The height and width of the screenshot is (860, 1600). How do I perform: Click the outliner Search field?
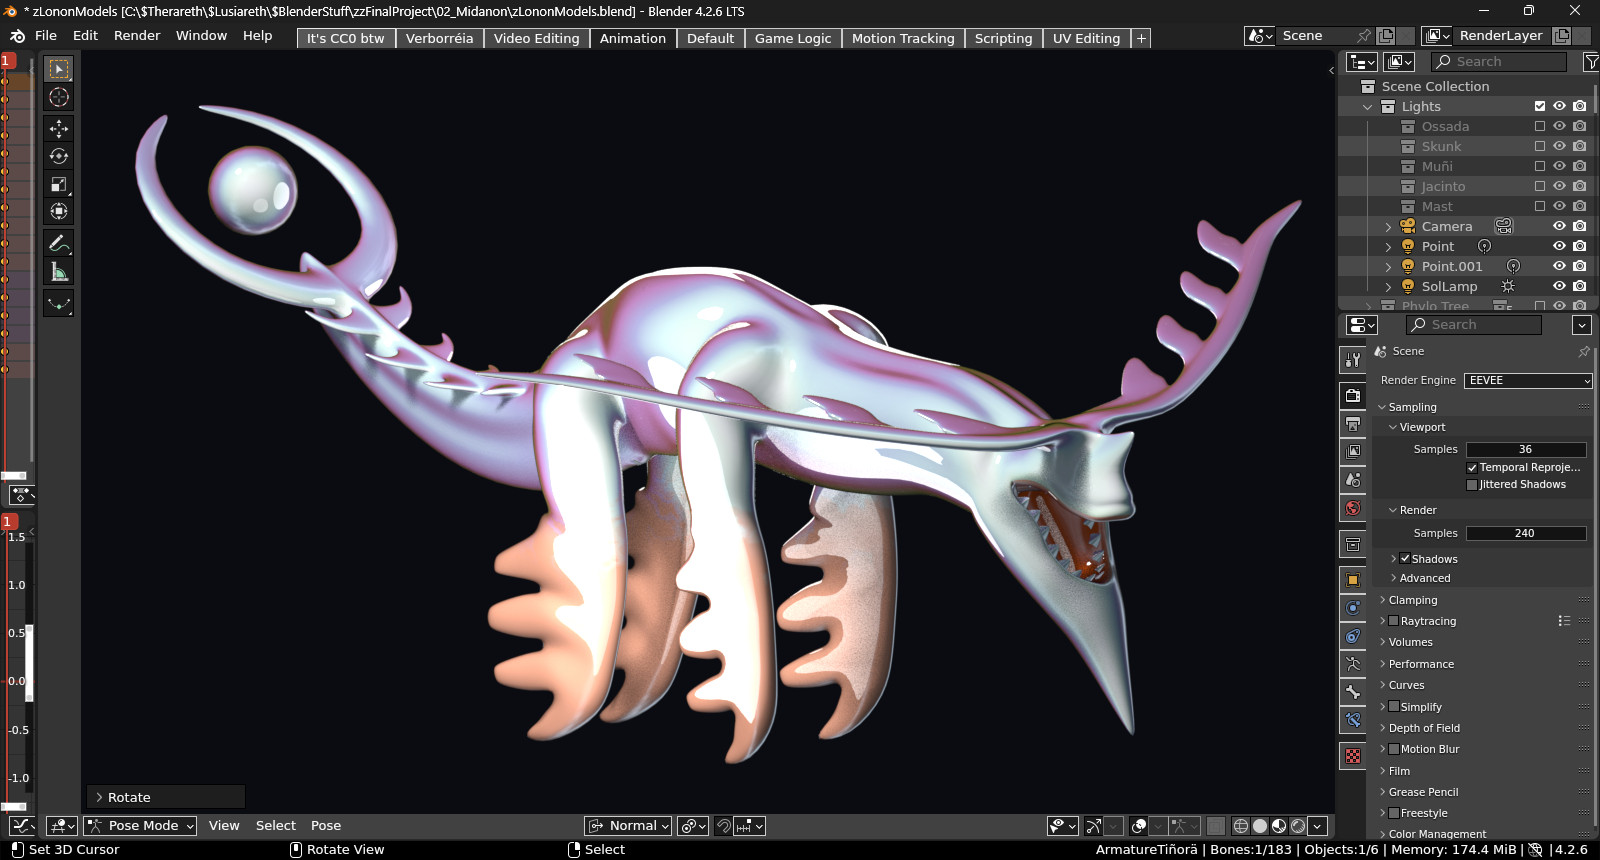click(1499, 62)
